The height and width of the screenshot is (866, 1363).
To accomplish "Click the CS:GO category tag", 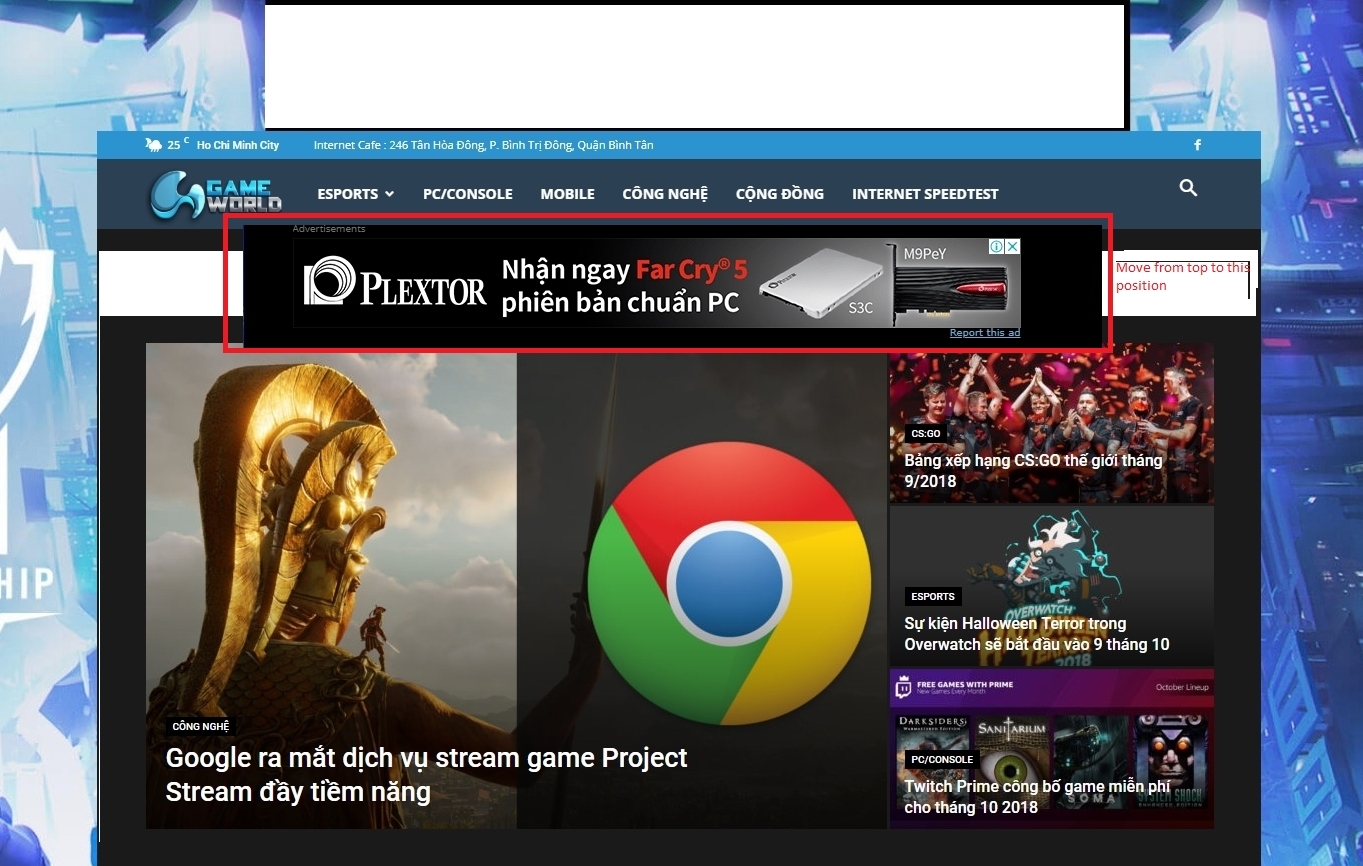I will [x=926, y=434].
